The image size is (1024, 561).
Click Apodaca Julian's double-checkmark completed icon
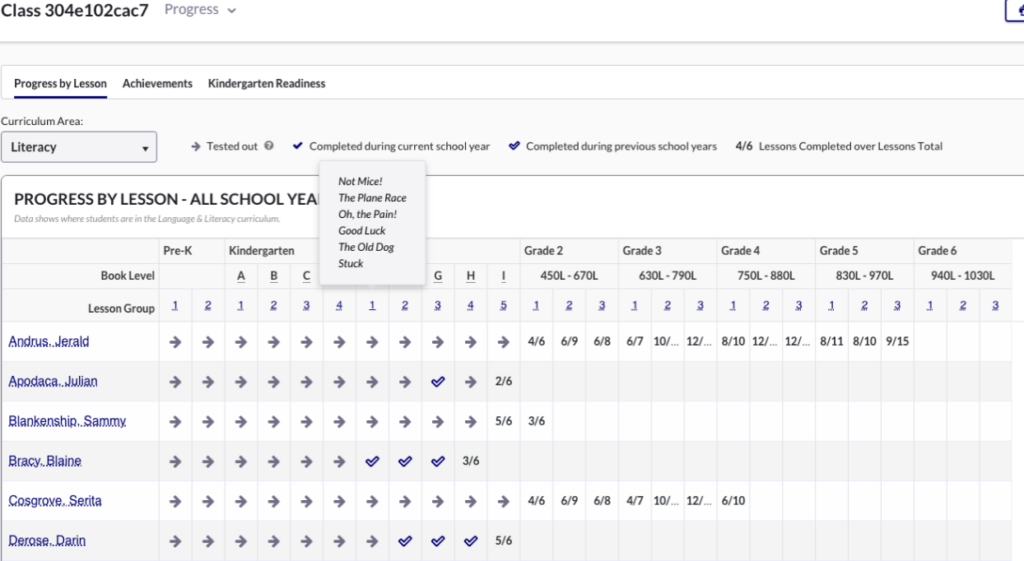(438, 381)
